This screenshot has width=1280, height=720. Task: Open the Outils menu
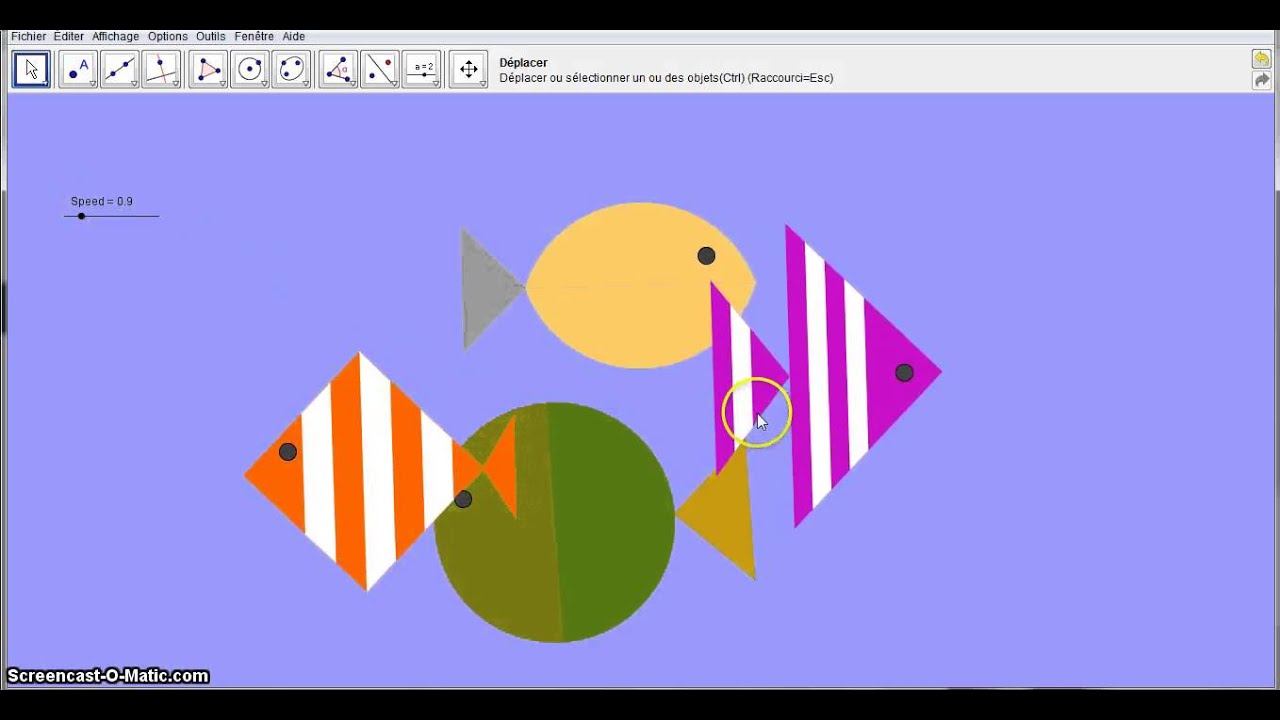point(210,36)
